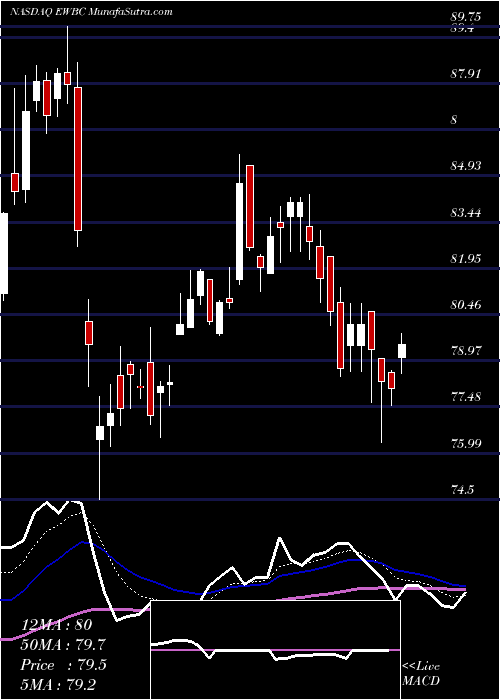The width and height of the screenshot is (500, 700).
Task: Click the NASDAQ EWBC MunafaSutra.com chart title
Action: 91,11
